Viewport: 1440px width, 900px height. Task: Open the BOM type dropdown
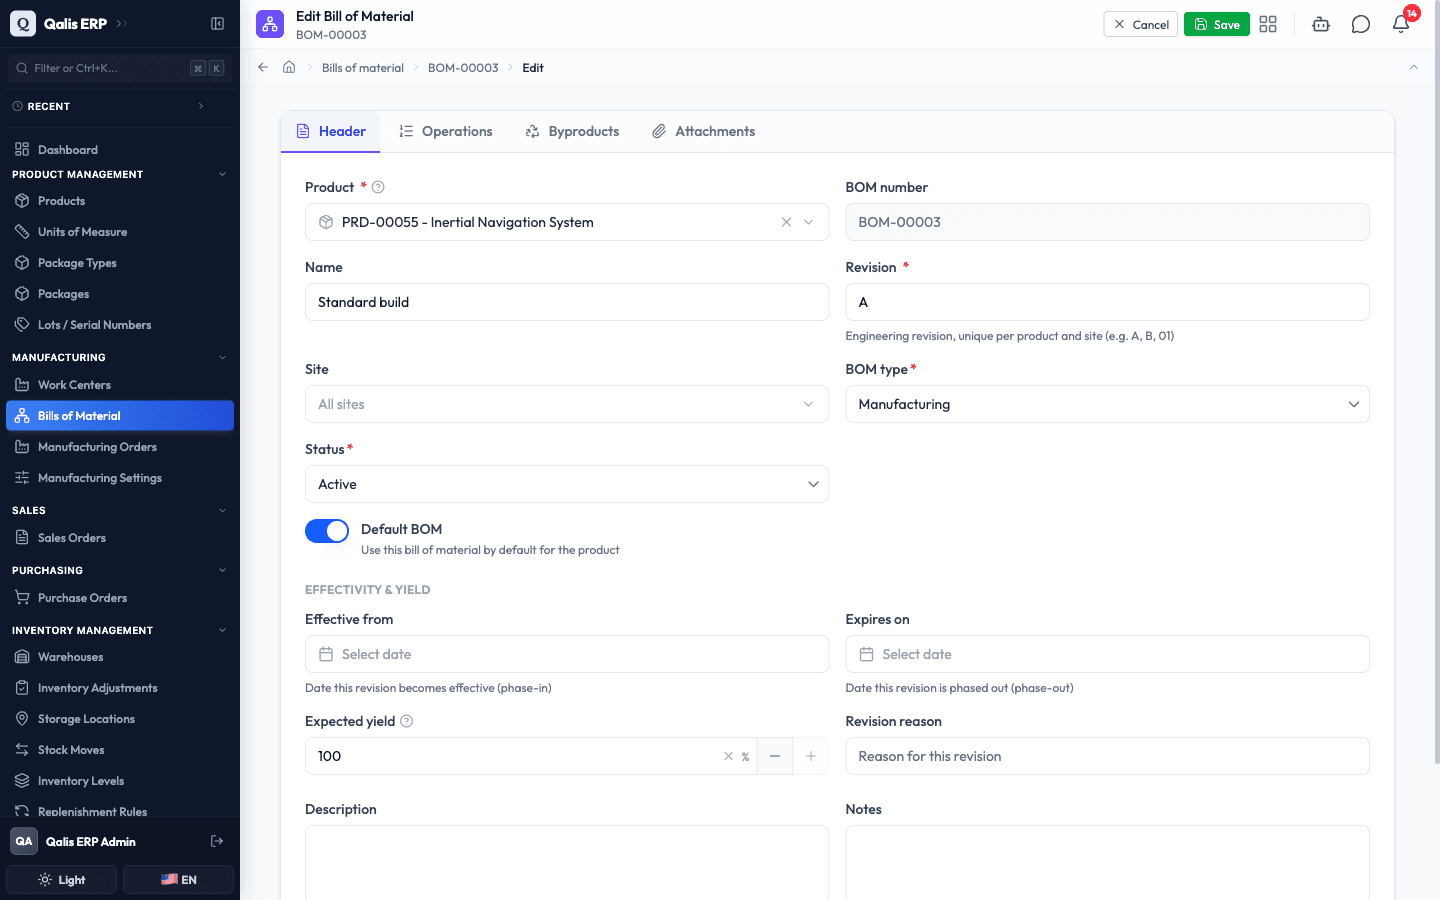(x=1107, y=404)
